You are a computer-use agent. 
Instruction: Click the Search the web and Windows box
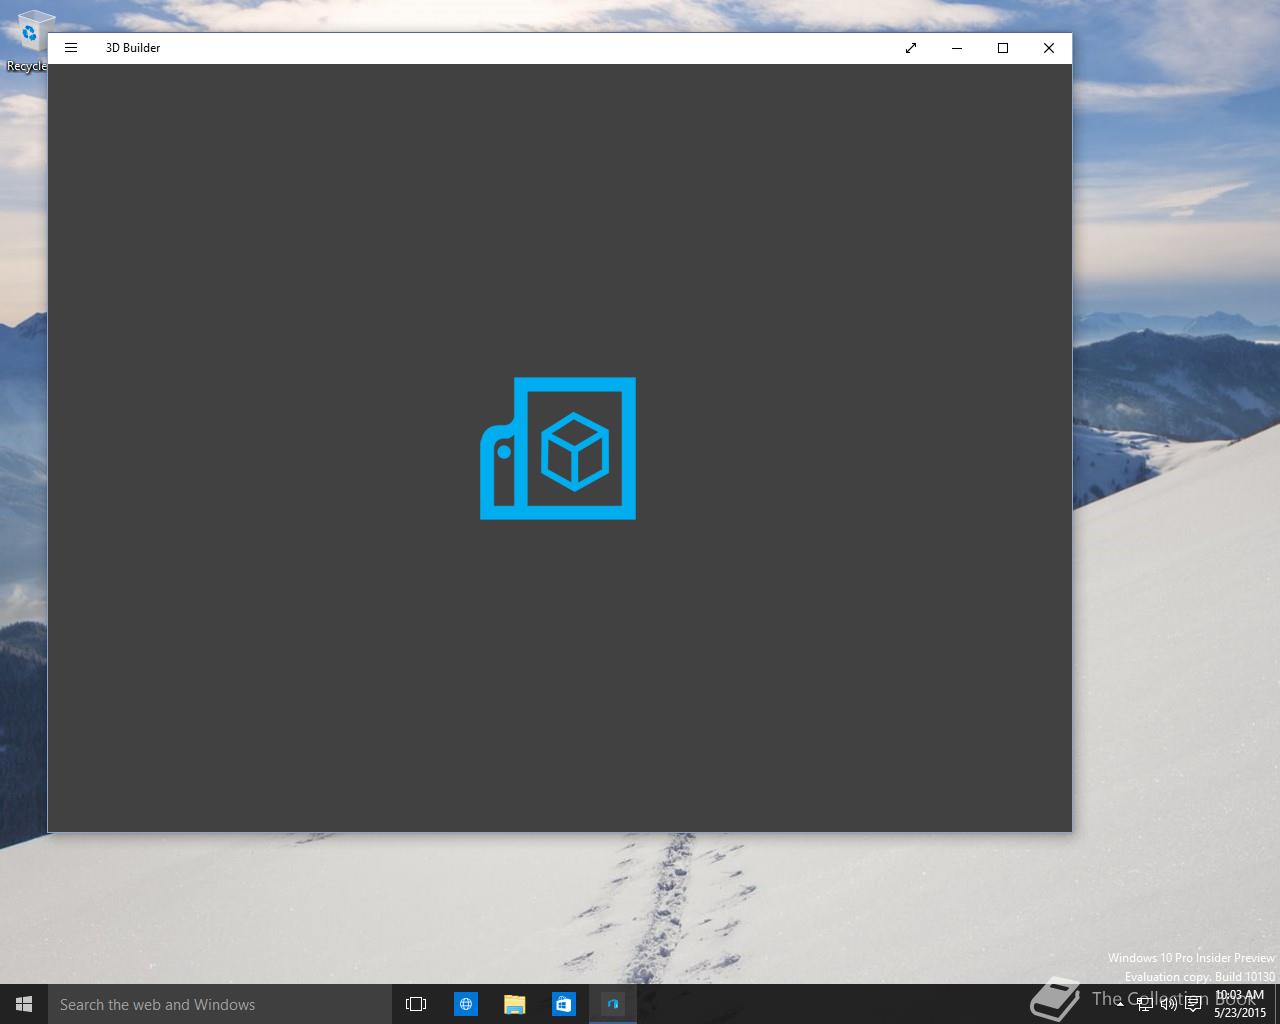[219, 1004]
